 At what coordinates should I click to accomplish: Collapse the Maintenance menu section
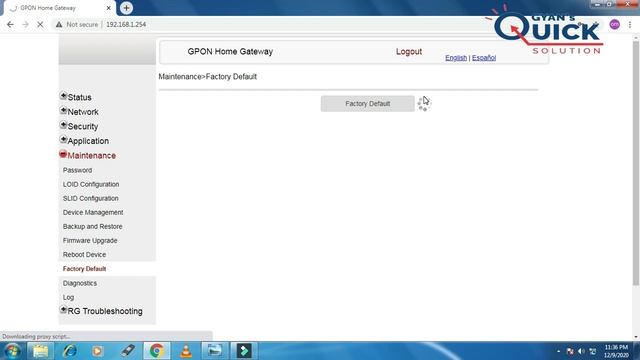[63, 154]
